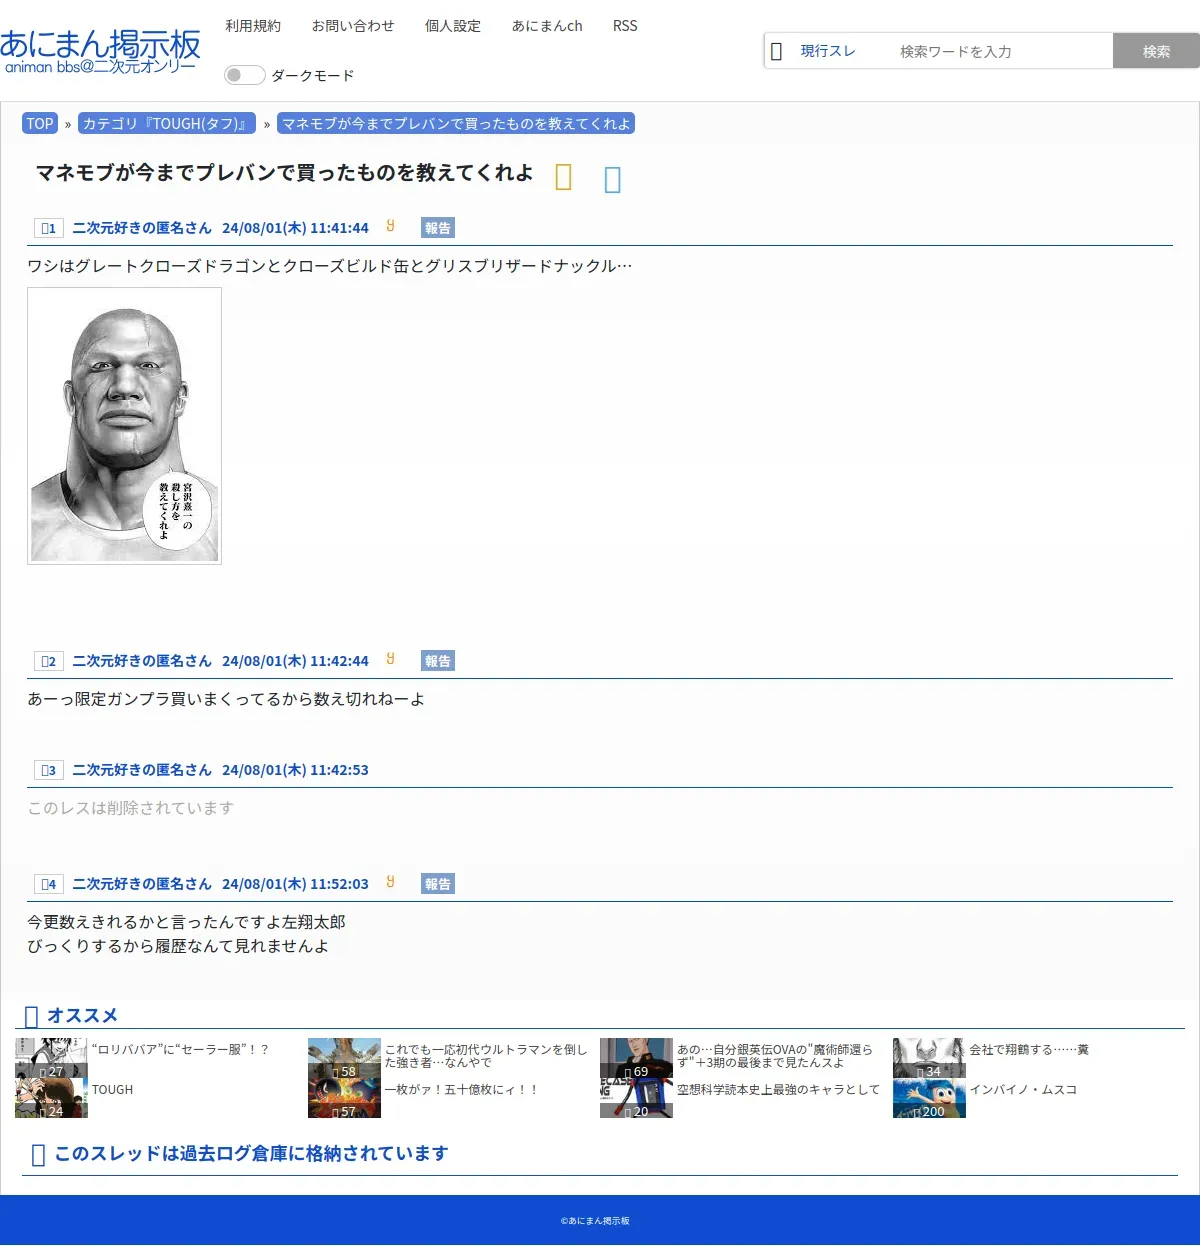This screenshot has width=1200, height=1246.
Task: Open thread これでも一応初代ウルトラマンを倒した強き者
Action: pyautogui.click(x=486, y=1056)
